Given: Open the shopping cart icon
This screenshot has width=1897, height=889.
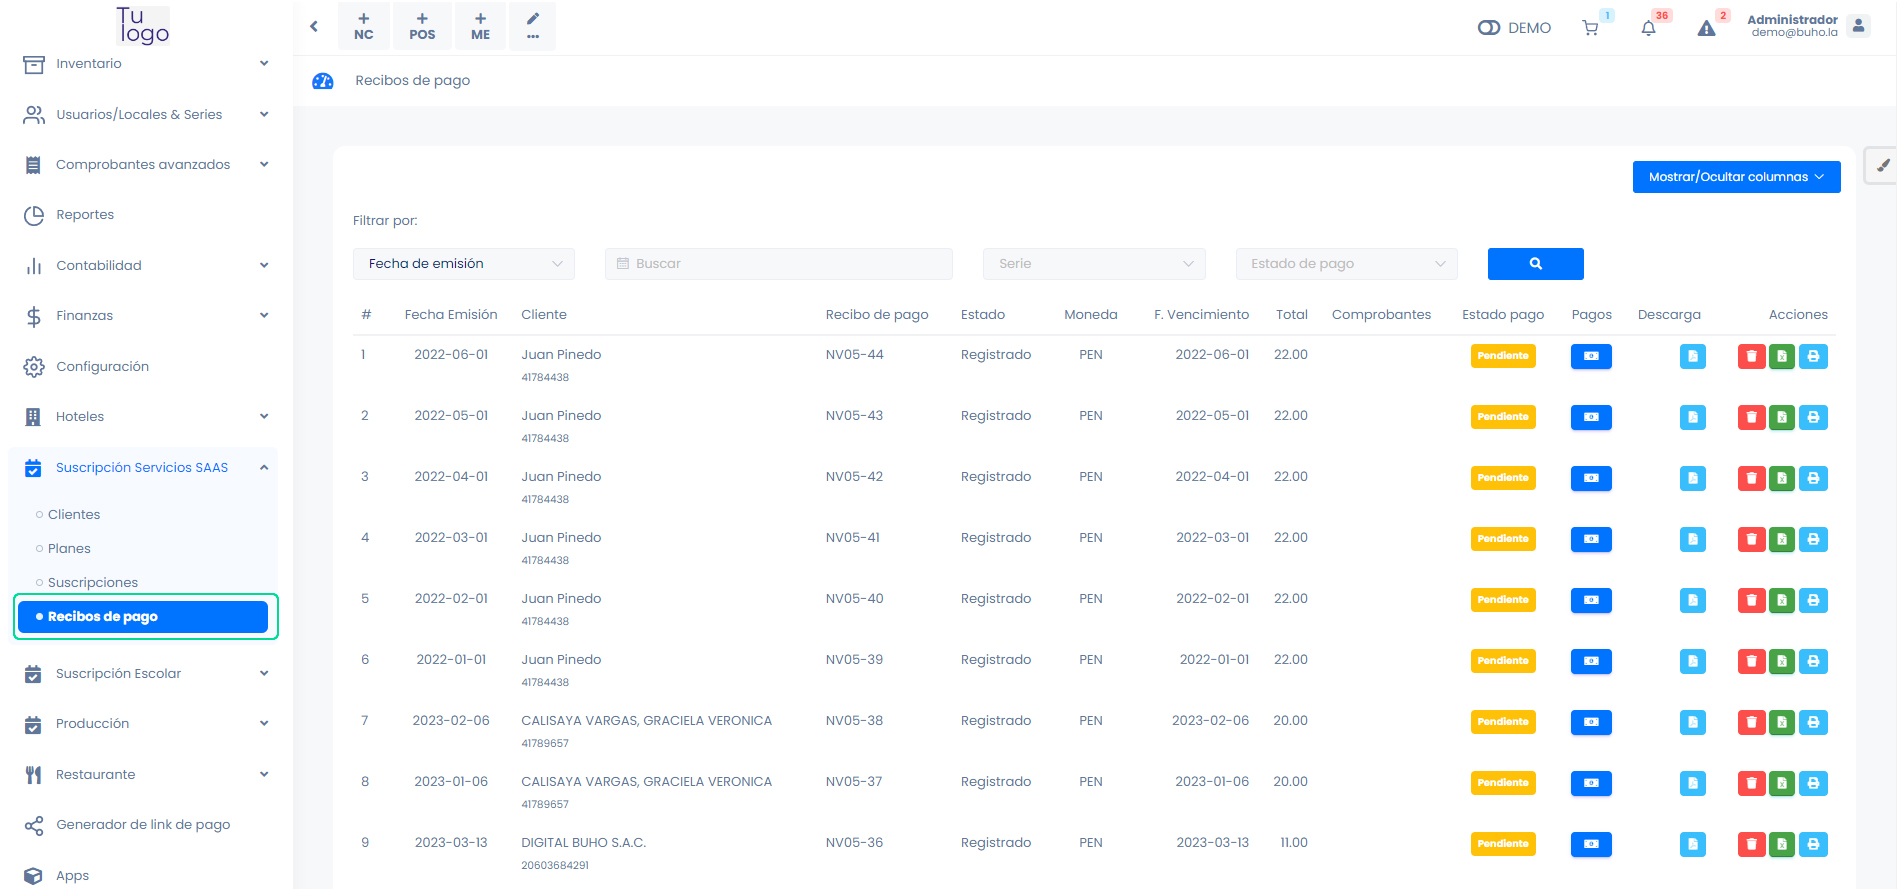Looking at the screenshot, I should tap(1590, 28).
